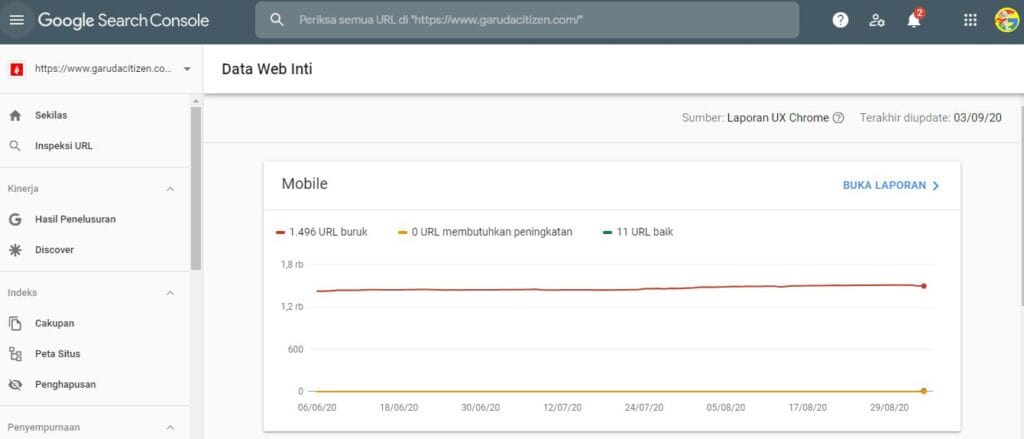Toggle the 0 URL membutuhkan peningkatan legend
The height and width of the screenshot is (439, 1024).
[485, 232]
